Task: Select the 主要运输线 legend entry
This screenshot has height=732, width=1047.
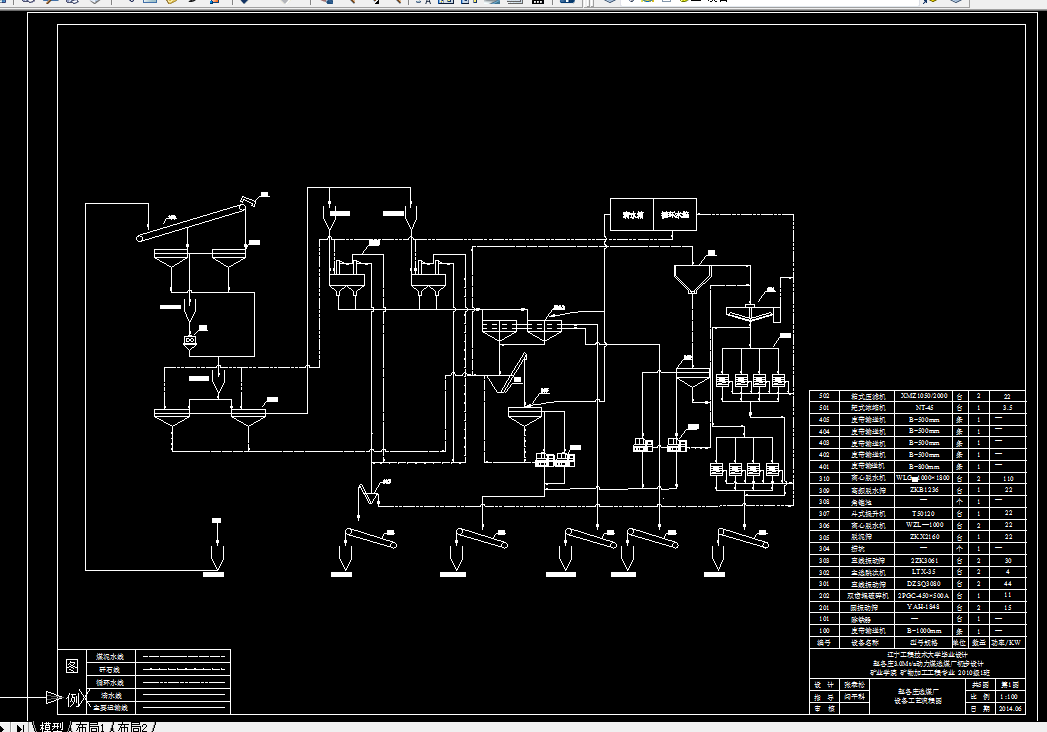Action: click(111, 707)
